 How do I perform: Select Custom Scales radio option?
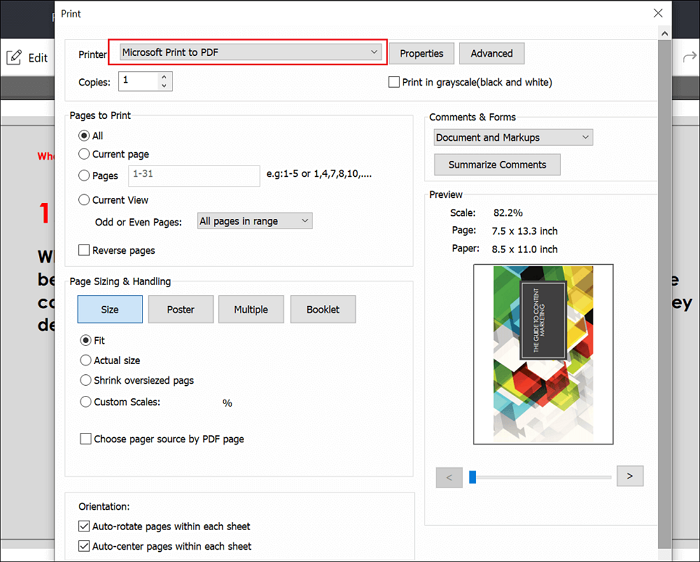[x=85, y=402]
